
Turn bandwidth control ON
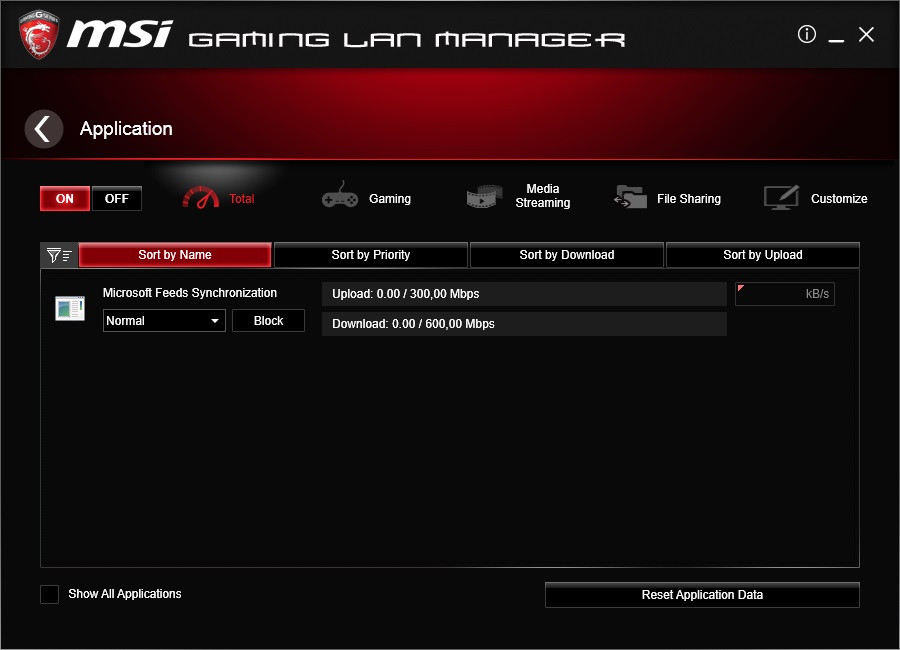click(65, 199)
